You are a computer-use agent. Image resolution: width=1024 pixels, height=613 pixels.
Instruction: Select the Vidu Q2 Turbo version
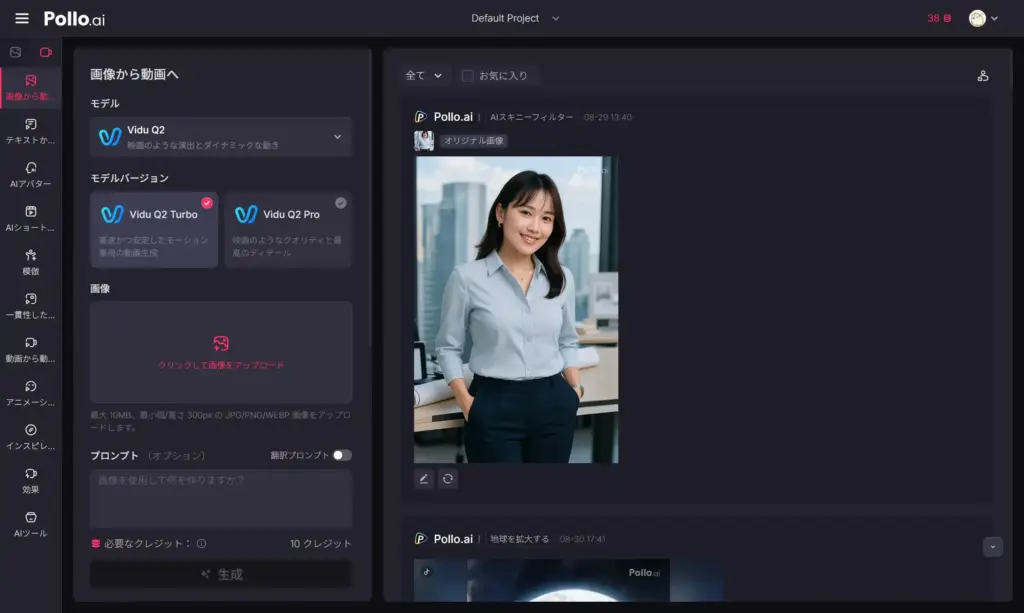click(154, 229)
